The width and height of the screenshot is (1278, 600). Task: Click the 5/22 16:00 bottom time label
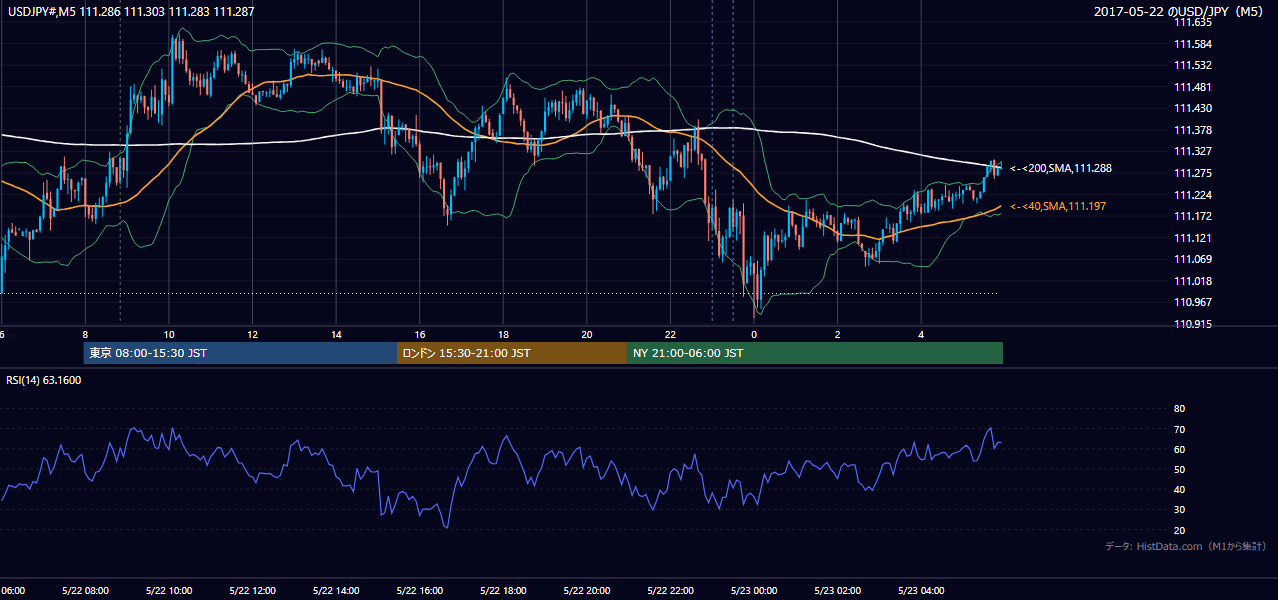[419, 591]
